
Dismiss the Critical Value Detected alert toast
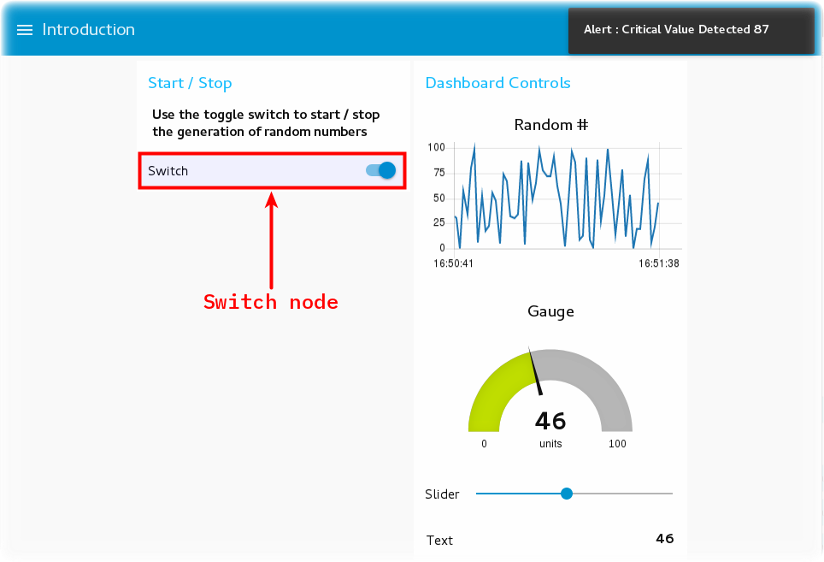(x=691, y=30)
